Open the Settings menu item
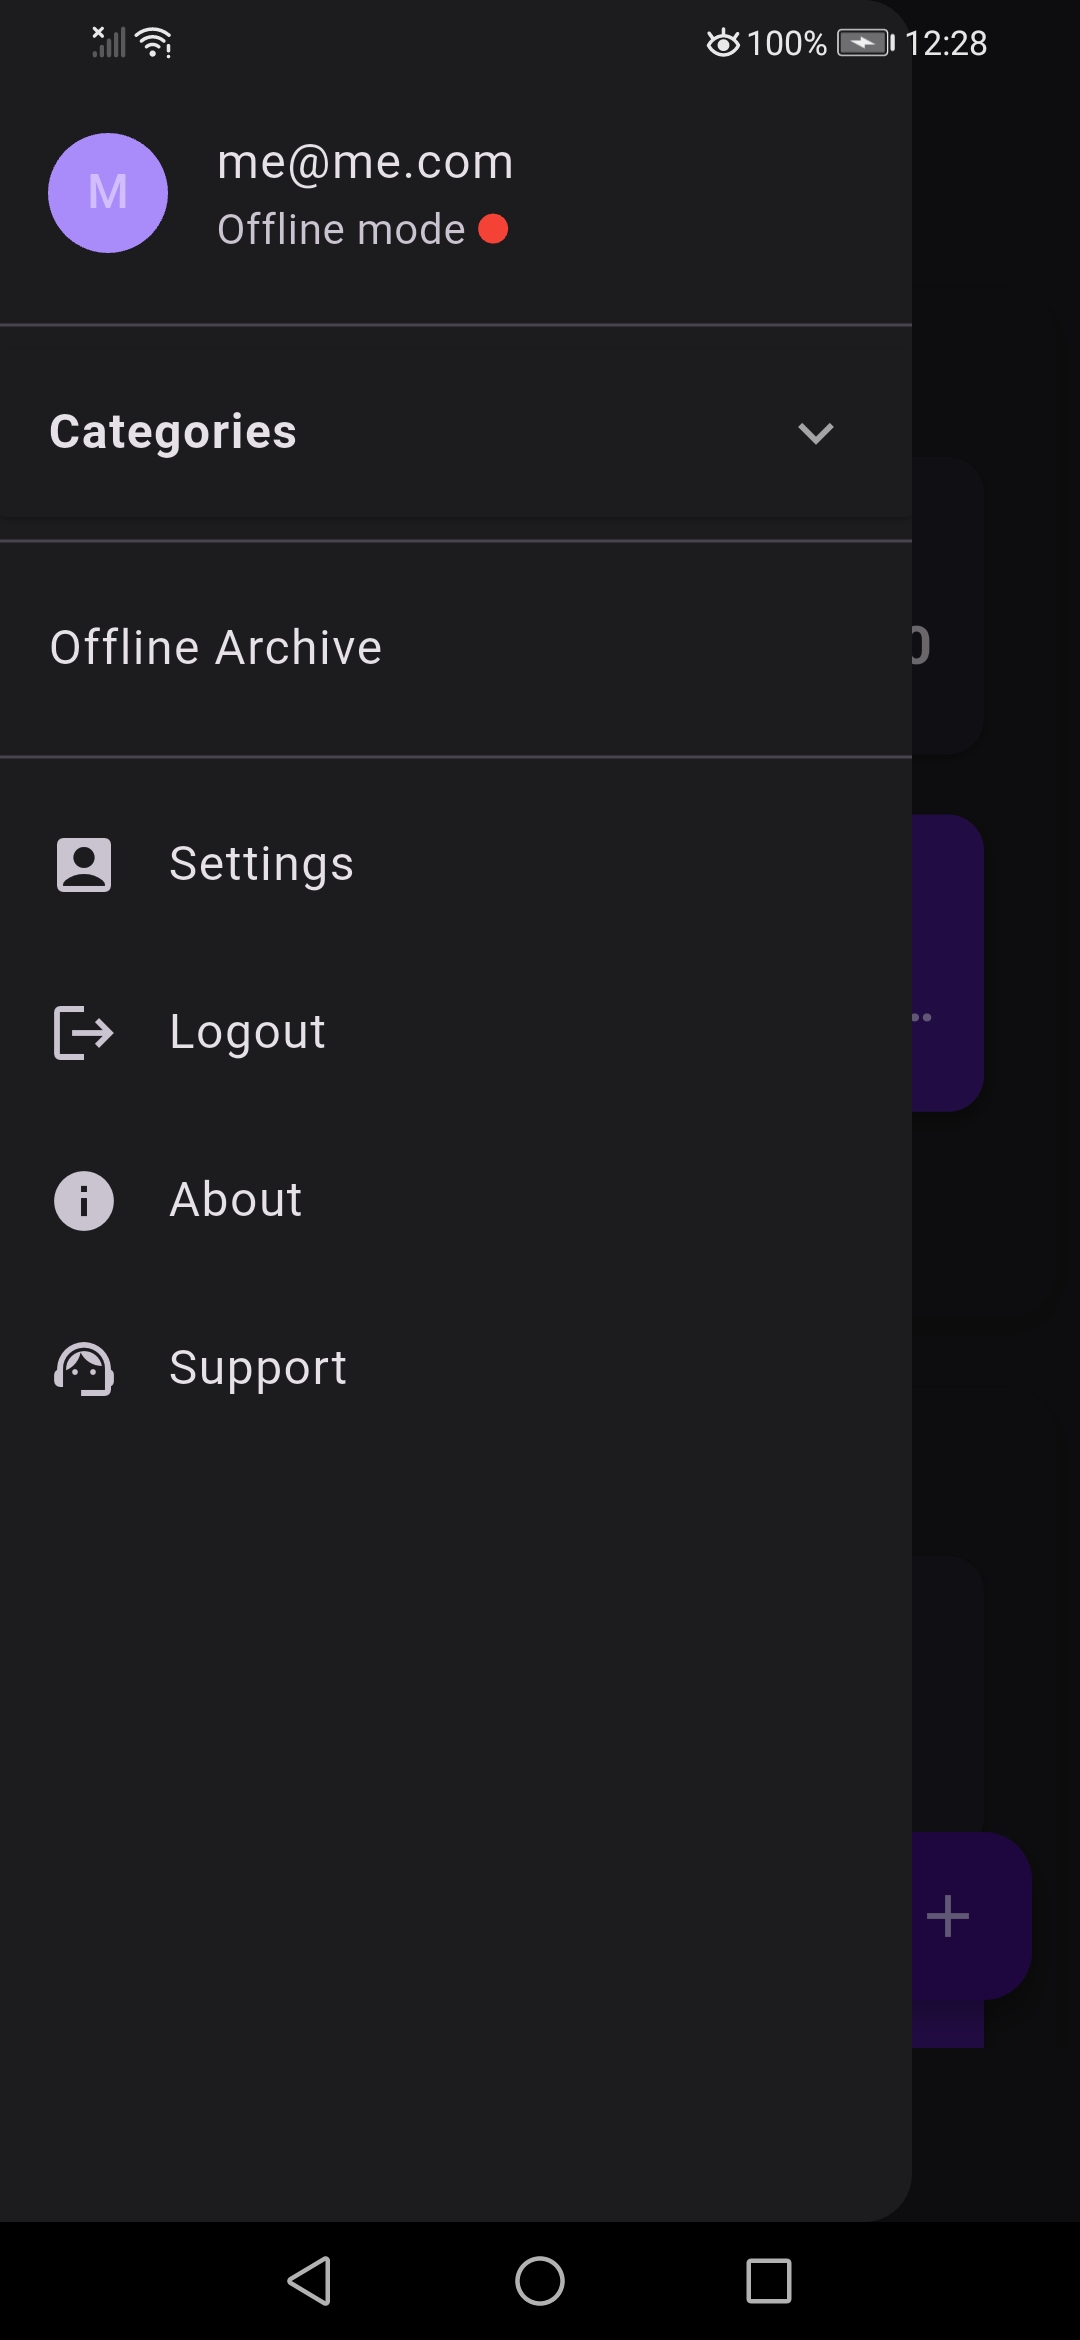This screenshot has height=2340, width=1080. pos(262,864)
